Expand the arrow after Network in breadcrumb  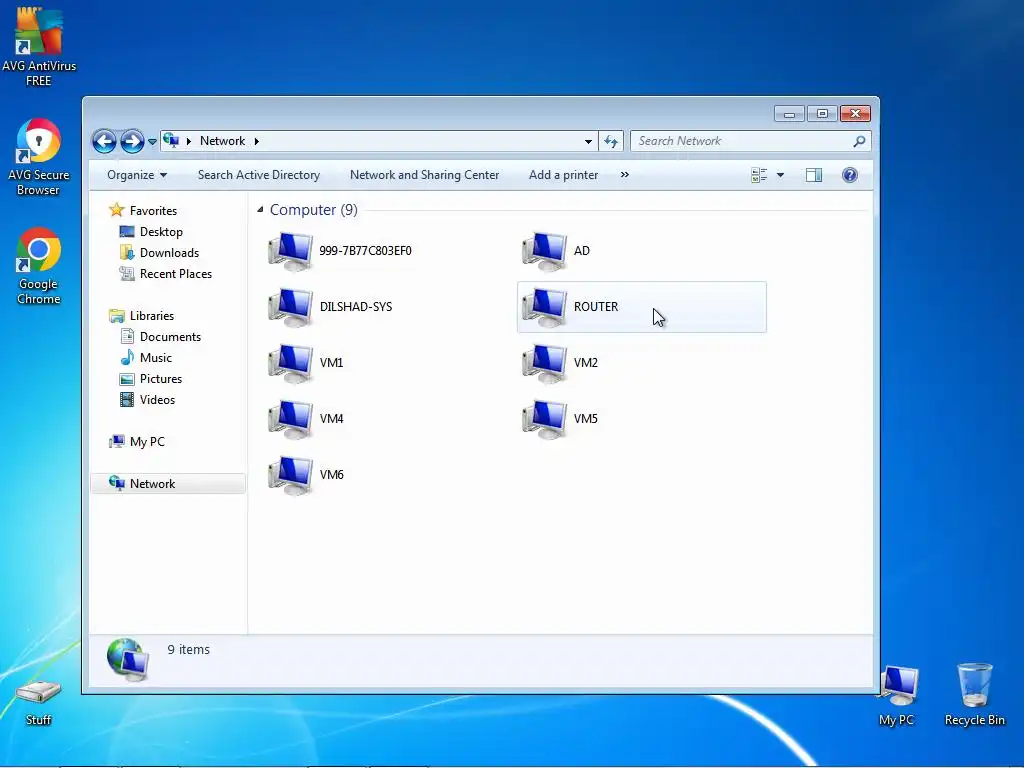pos(257,141)
